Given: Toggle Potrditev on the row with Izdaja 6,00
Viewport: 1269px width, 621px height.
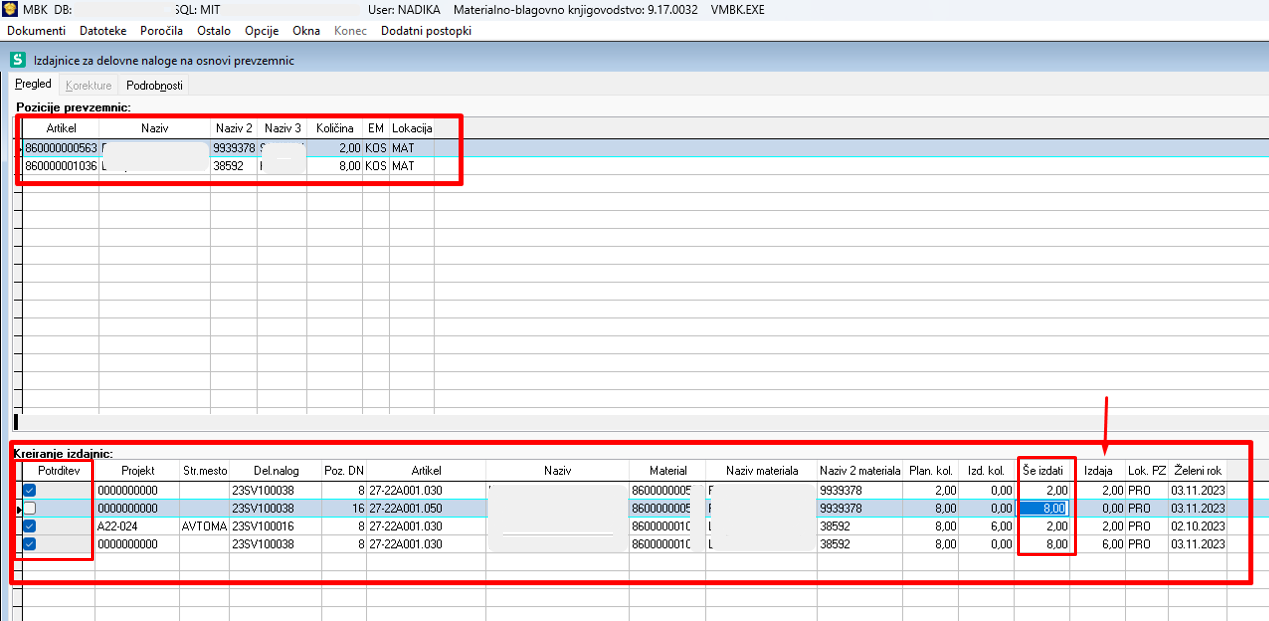Looking at the screenshot, I should (x=29, y=544).
